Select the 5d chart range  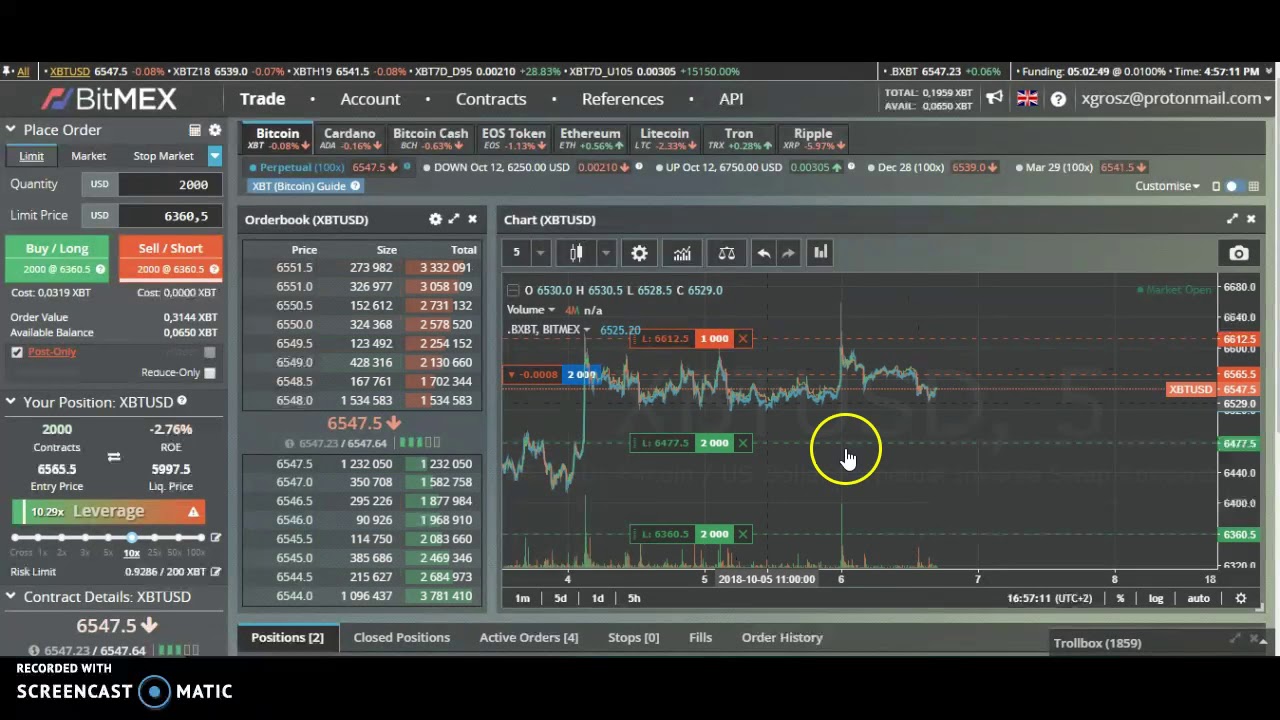[x=560, y=598]
